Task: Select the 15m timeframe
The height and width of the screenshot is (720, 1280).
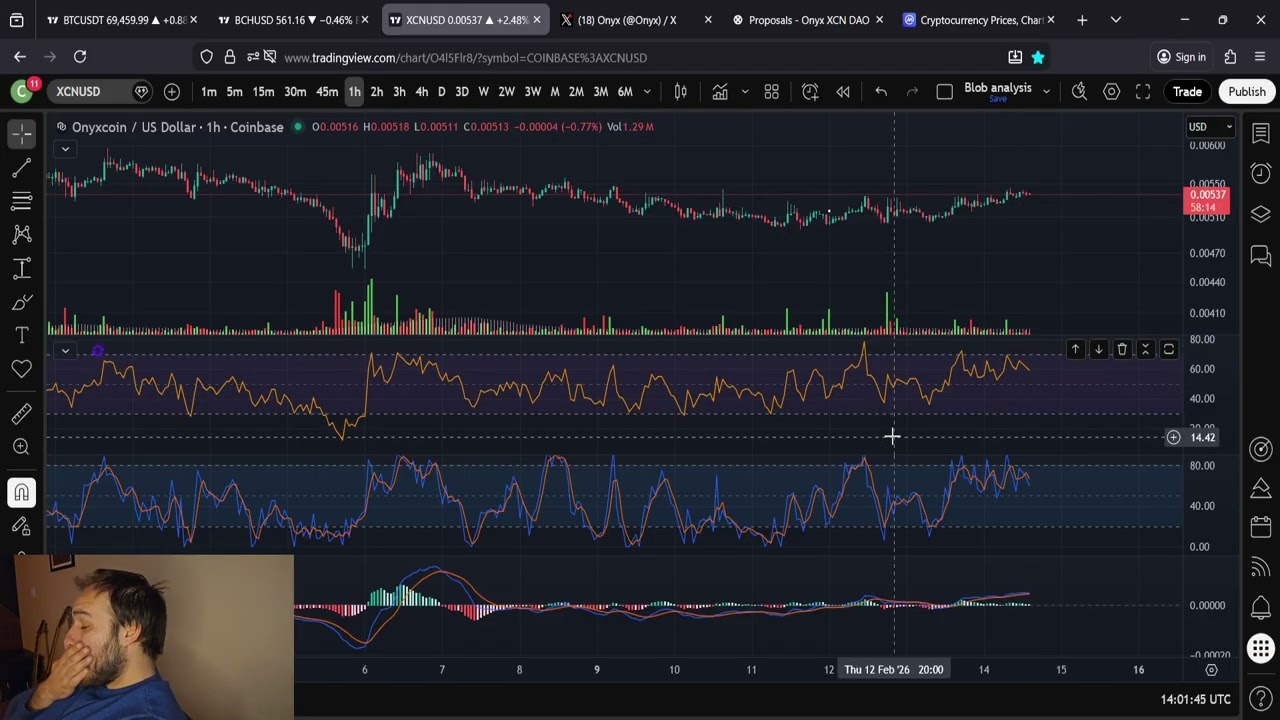Action: (x=263, y=92)
